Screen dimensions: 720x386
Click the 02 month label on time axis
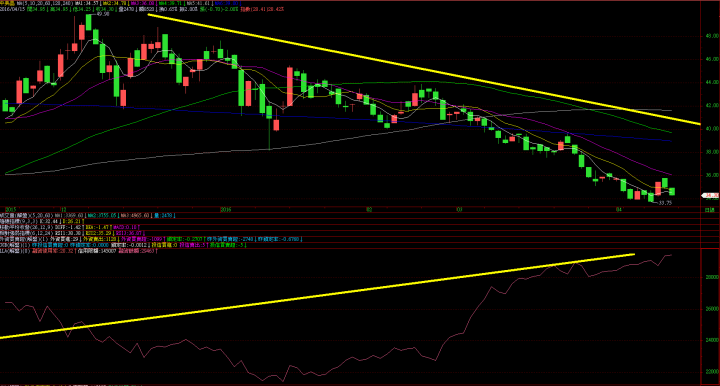tap(369, 209)
